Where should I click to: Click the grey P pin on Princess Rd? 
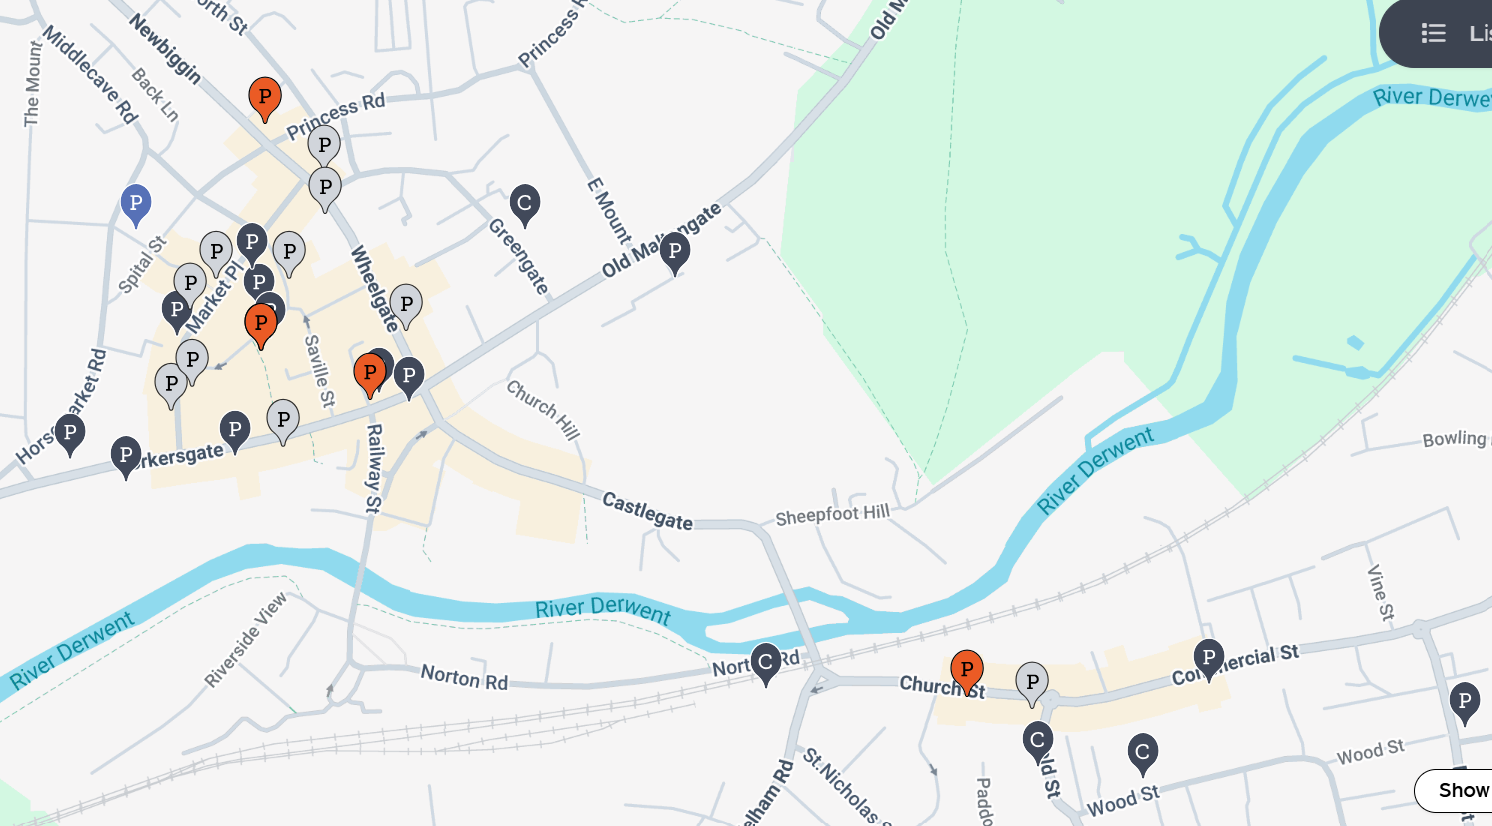pyautogui.click(x=324, y=147)
